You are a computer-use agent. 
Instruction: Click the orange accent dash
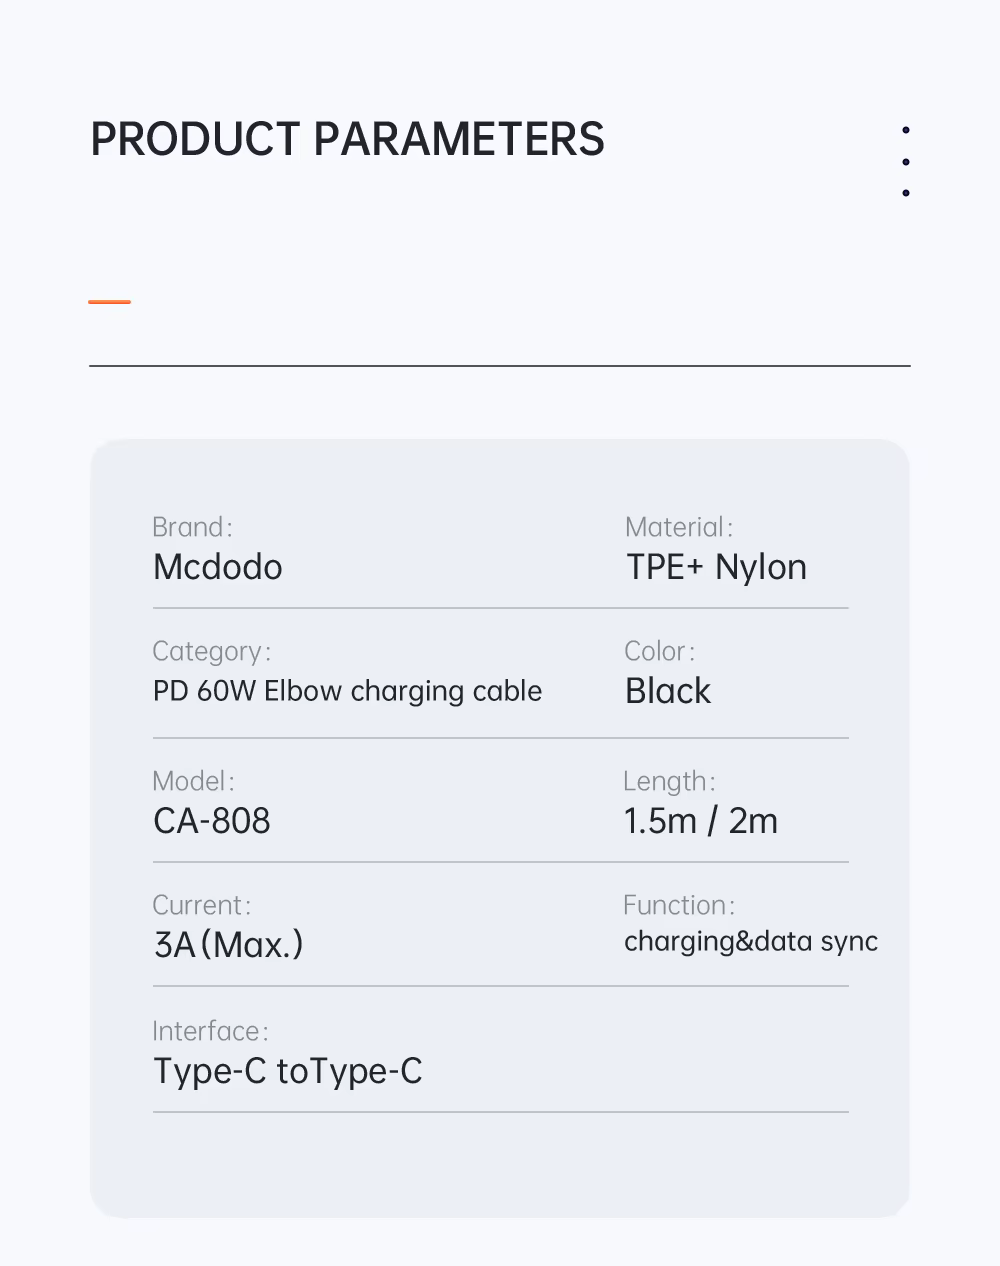109,301
